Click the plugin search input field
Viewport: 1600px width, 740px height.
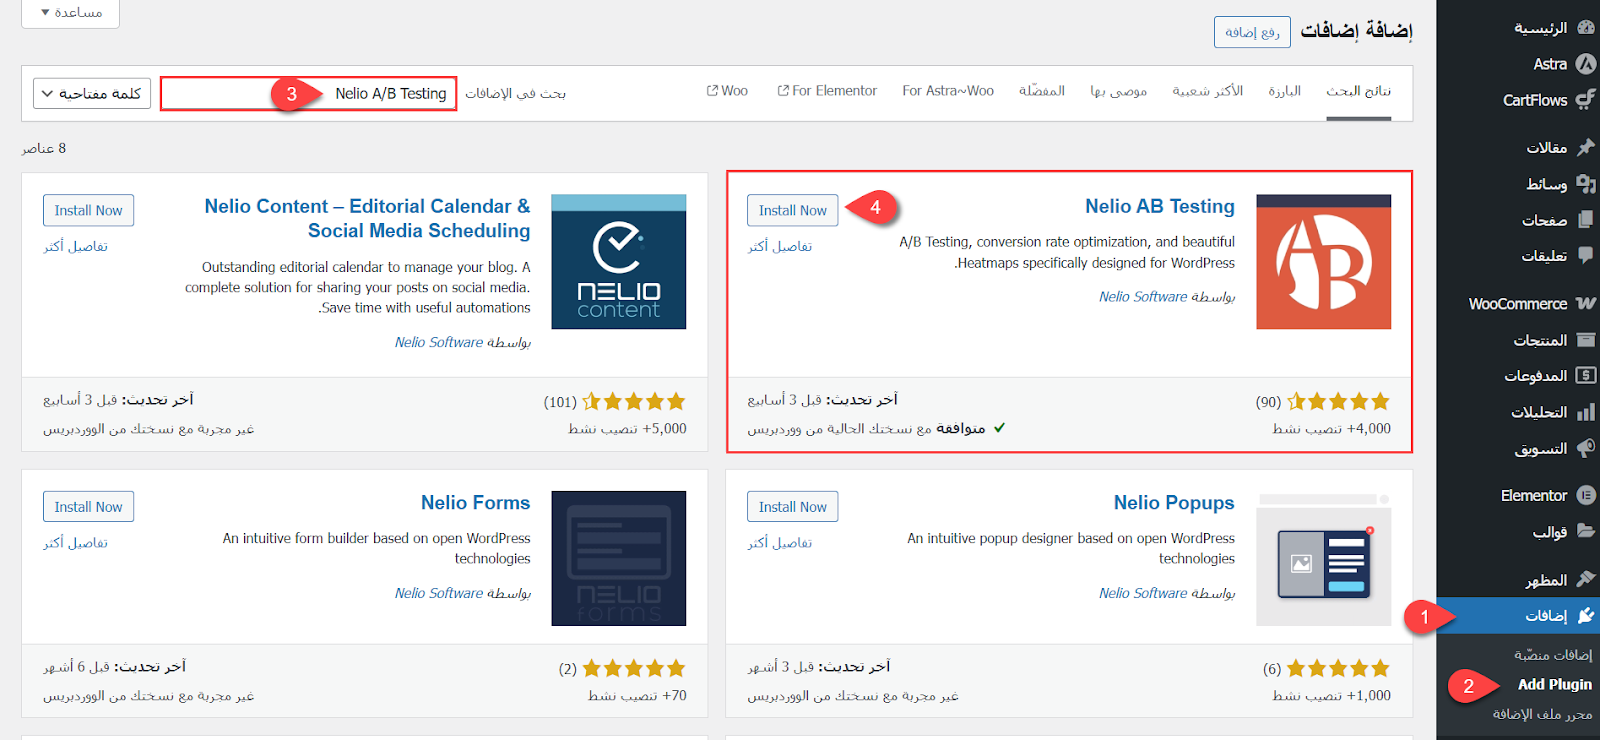[308, 94]
